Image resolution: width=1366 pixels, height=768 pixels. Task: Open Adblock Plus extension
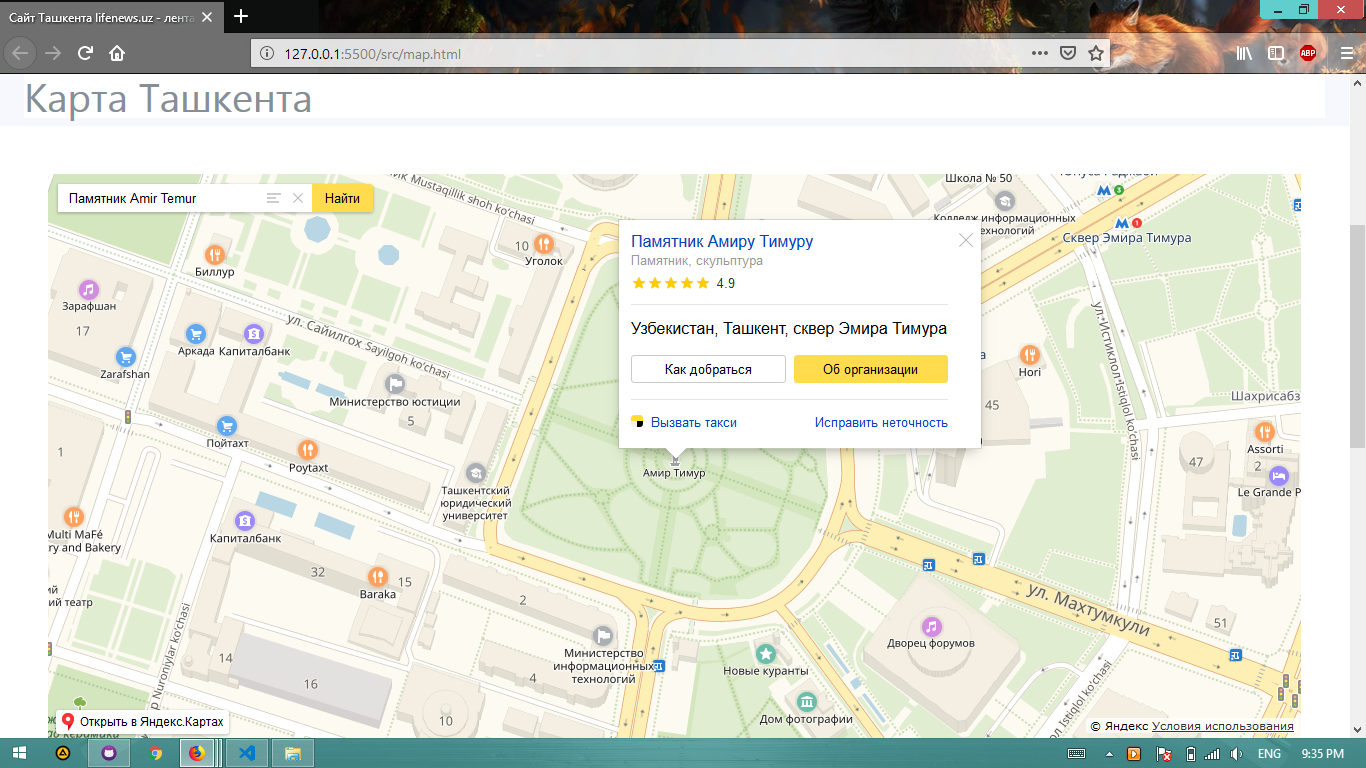tap(1308, 54)
